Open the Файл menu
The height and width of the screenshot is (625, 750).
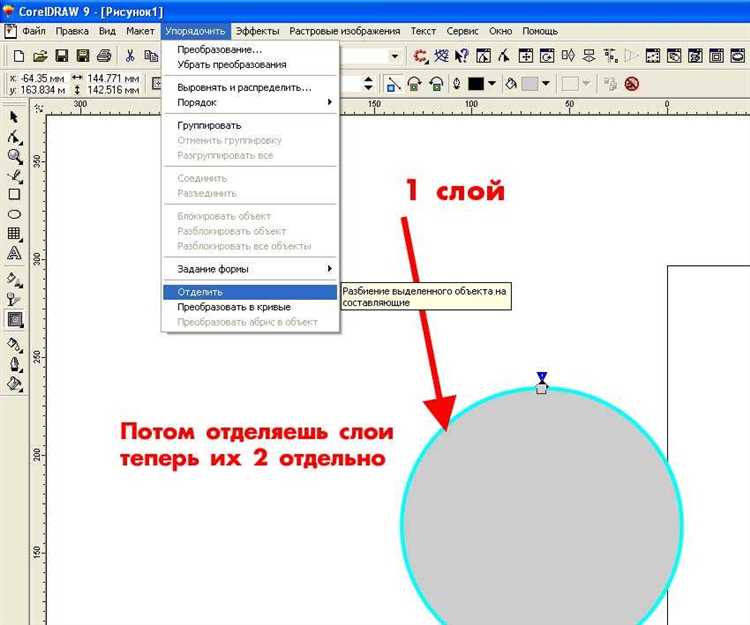(x=34, y=31)
